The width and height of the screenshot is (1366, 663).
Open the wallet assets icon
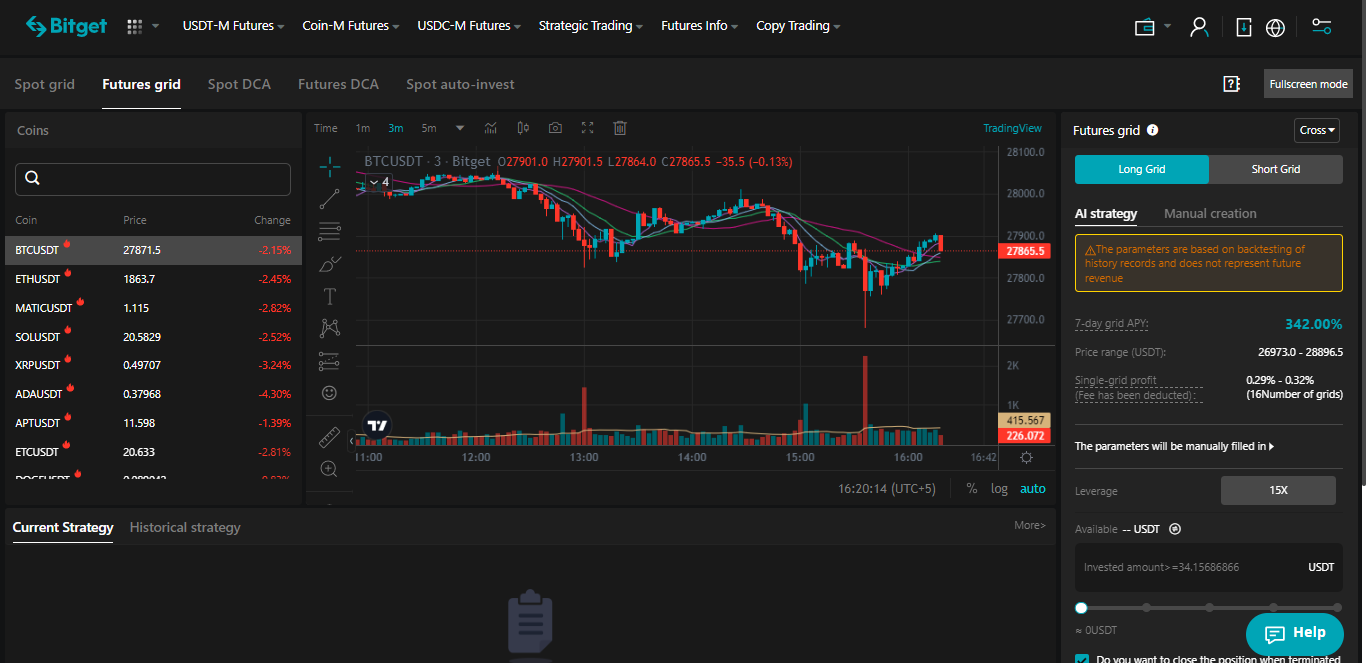coord(1145,27)
